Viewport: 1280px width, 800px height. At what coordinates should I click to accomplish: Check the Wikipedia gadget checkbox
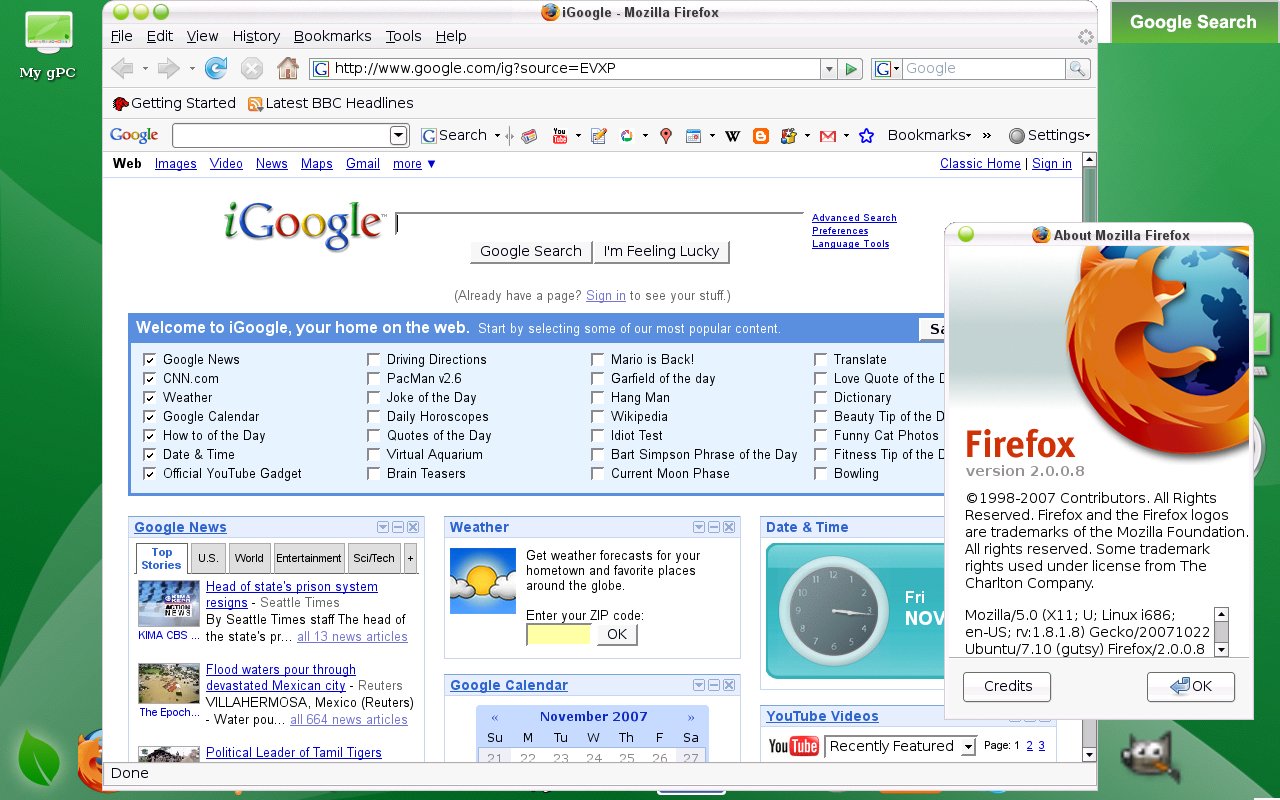(598, 417)
